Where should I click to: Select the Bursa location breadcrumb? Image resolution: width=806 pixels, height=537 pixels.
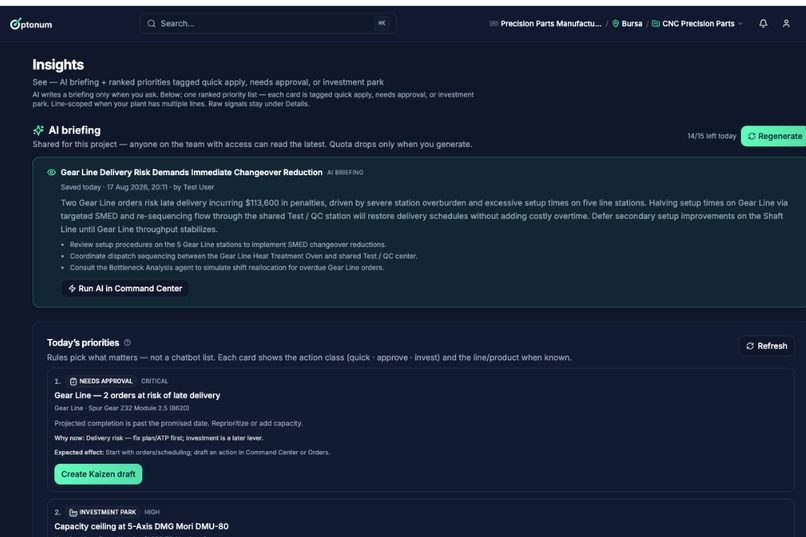pos(632,24)
